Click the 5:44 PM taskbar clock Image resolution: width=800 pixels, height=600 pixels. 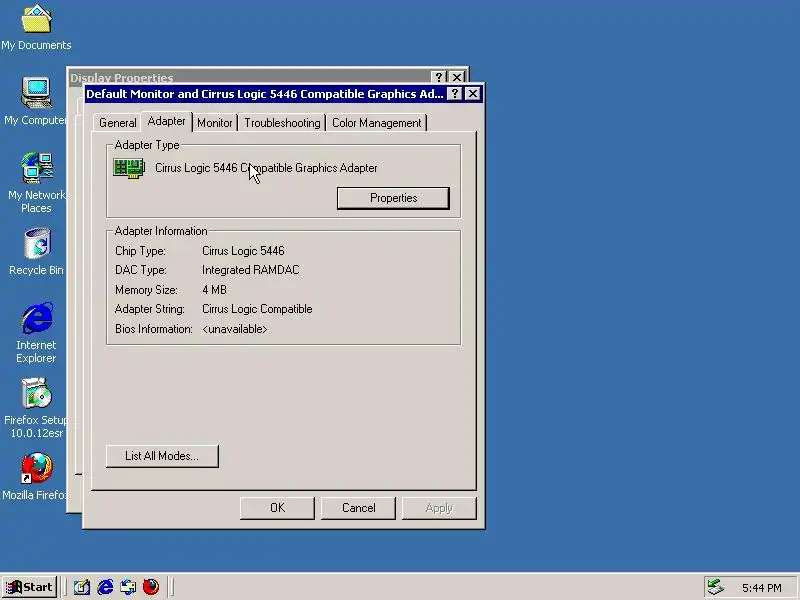(x=762, y=588)
